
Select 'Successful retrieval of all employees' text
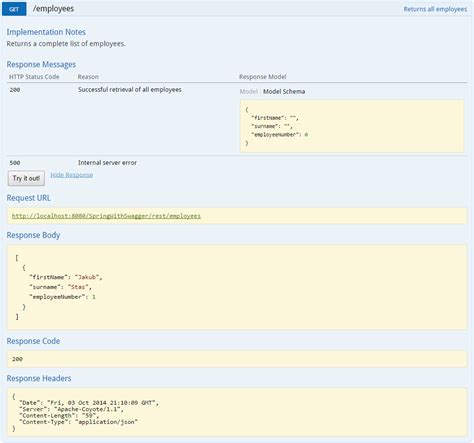[130, 90]
